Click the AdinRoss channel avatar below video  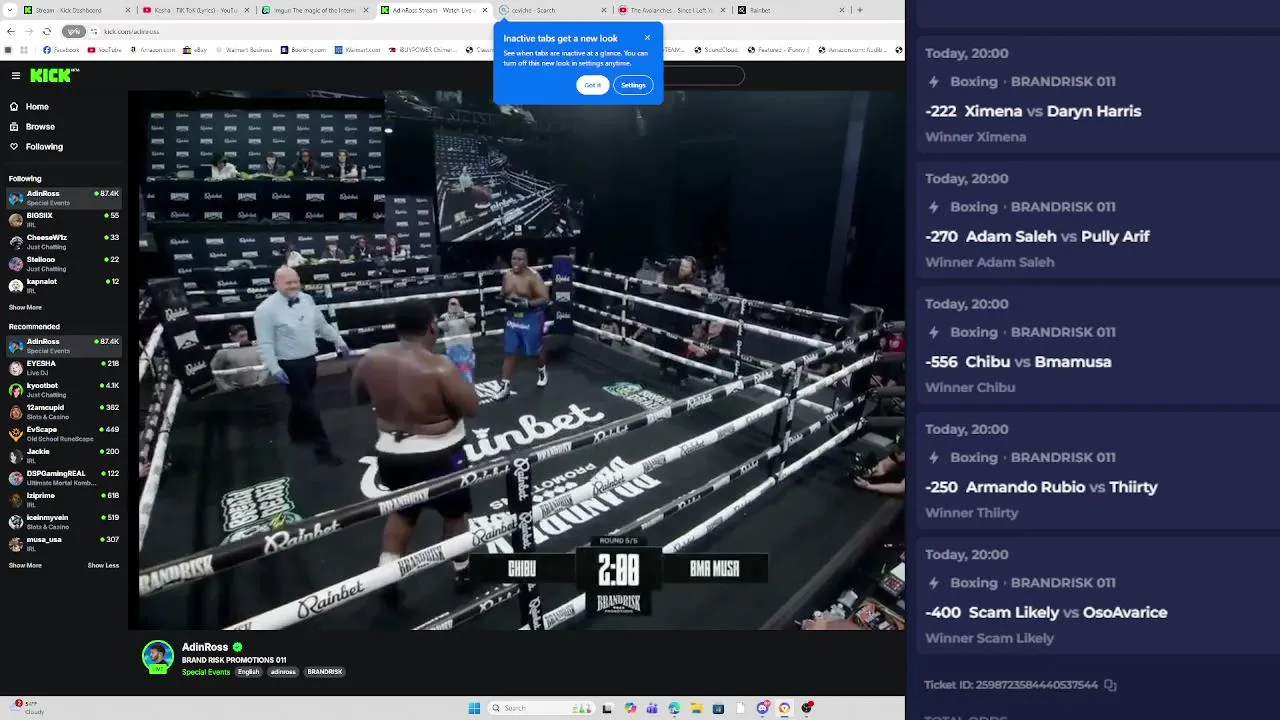158,656
